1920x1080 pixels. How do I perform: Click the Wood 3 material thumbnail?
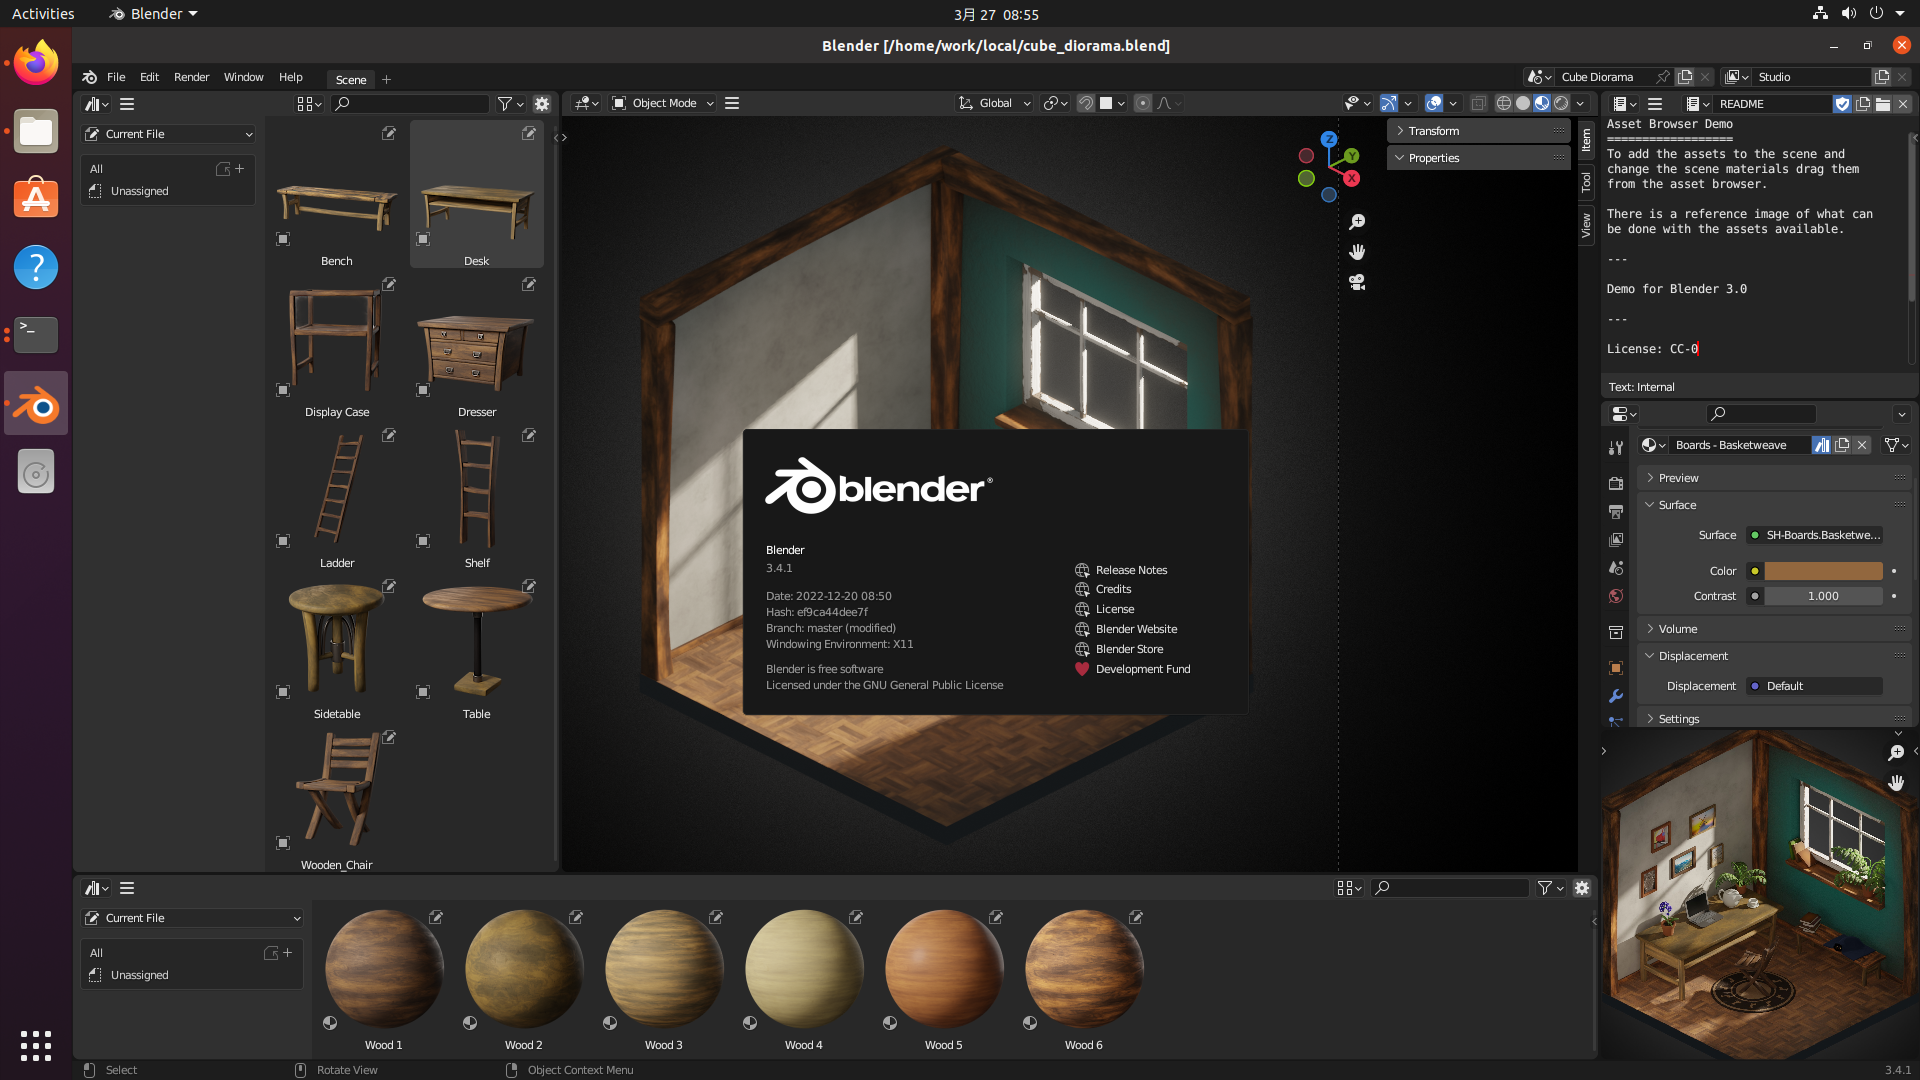(x=662, y=971)
